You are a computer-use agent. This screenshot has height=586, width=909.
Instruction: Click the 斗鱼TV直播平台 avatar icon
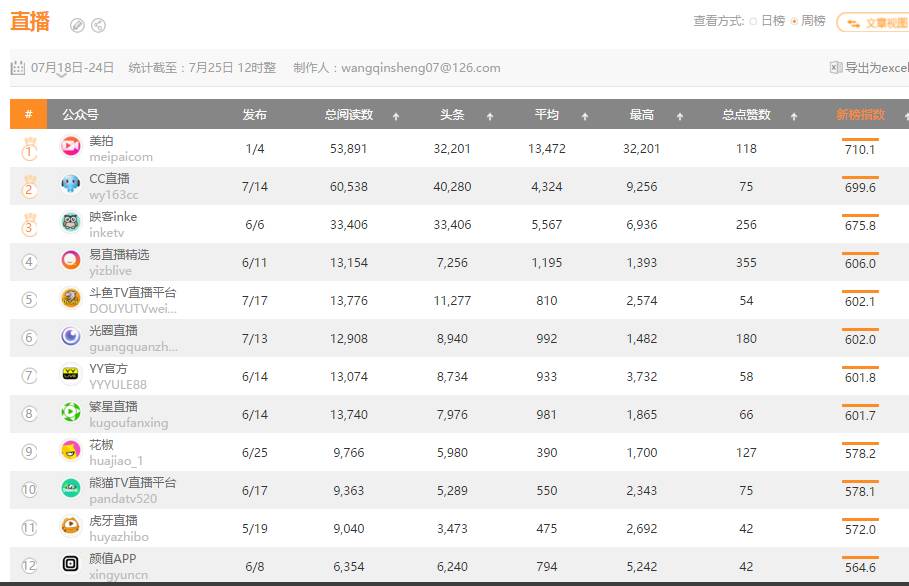coord(71,298)
